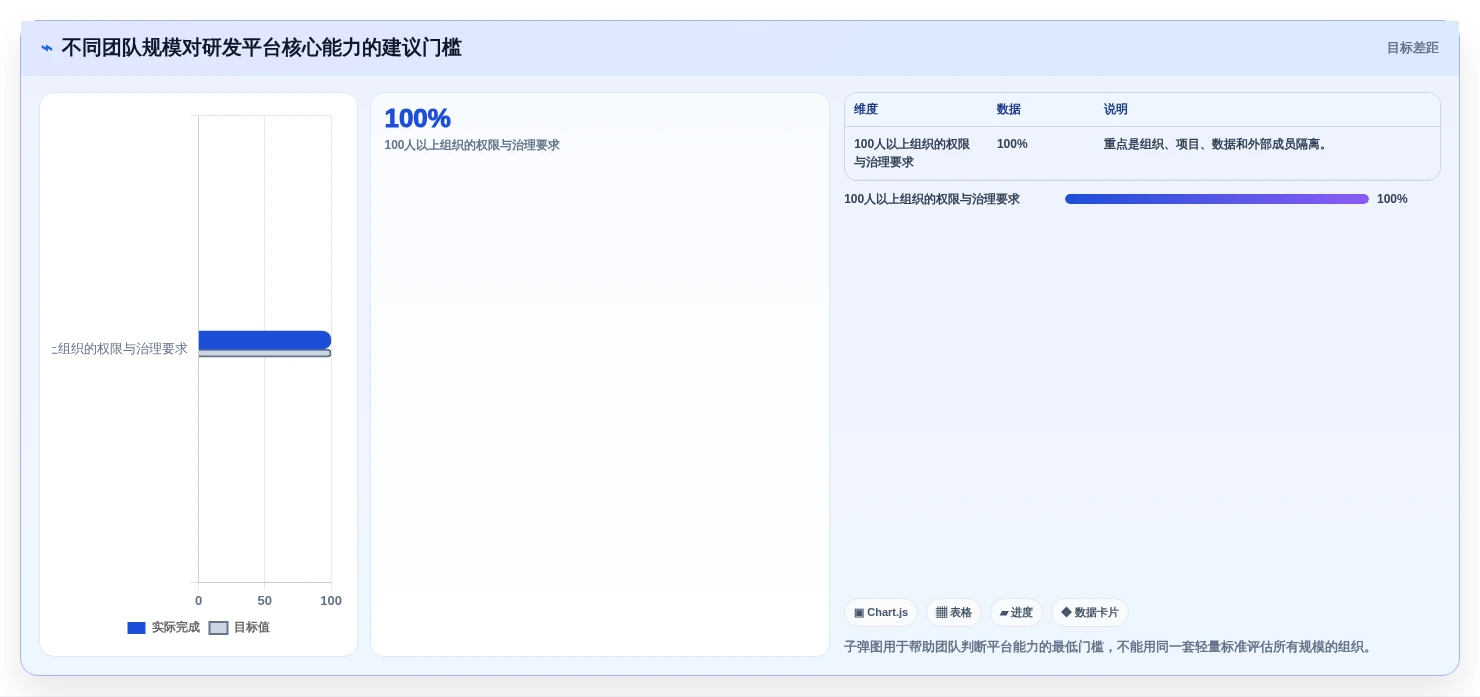Click the chart y-axis category label

click(x=120, y=349)
